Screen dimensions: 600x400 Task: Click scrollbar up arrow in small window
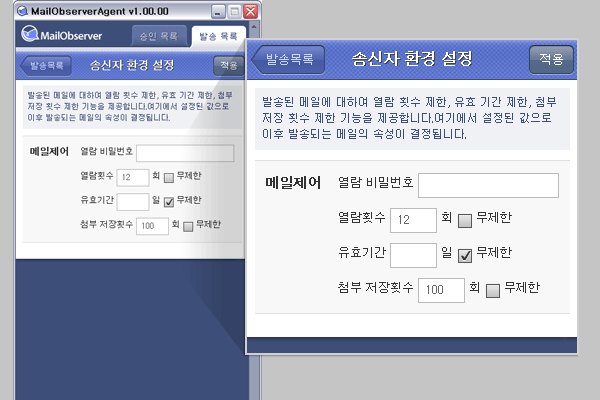click(x=253, y=27)
